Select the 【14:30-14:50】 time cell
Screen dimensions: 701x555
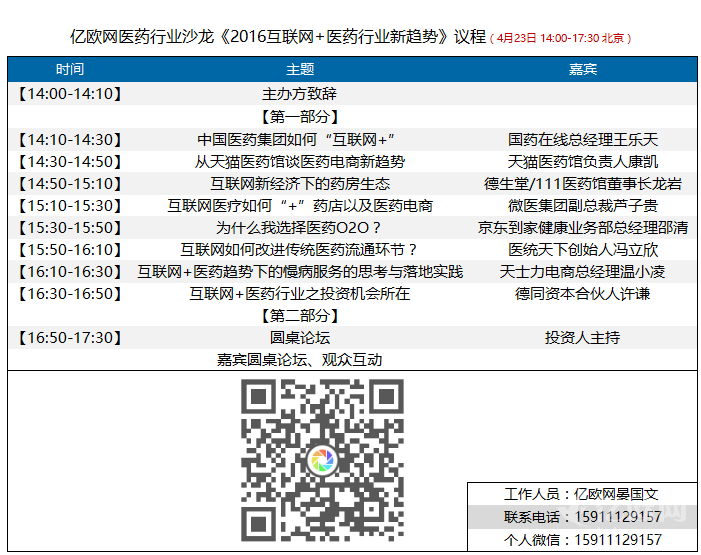coord(70,161)
